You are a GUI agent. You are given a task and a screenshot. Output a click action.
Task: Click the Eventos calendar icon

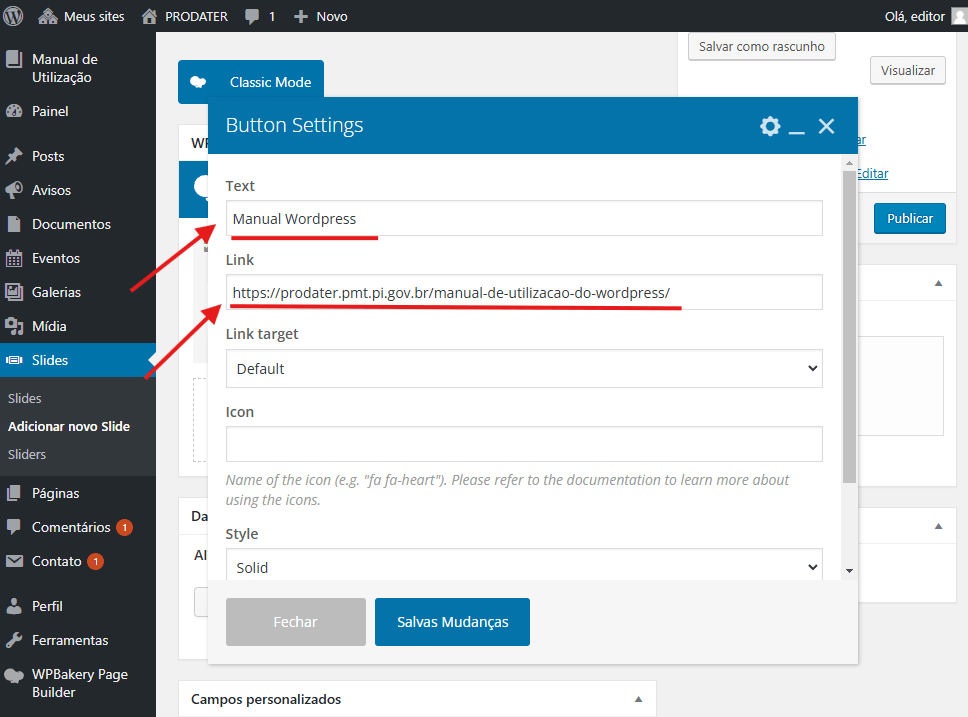(14, 258)
